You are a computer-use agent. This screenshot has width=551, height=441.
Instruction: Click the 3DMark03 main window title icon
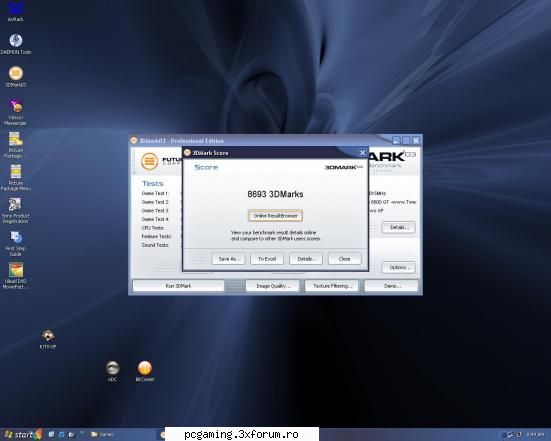[x=134, y=141]
